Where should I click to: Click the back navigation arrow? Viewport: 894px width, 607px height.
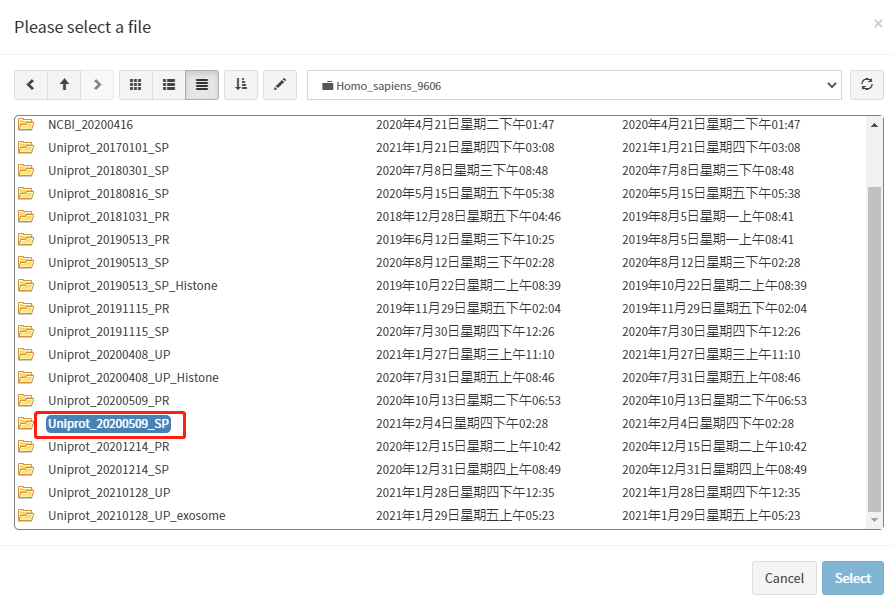tap(31, 85)
